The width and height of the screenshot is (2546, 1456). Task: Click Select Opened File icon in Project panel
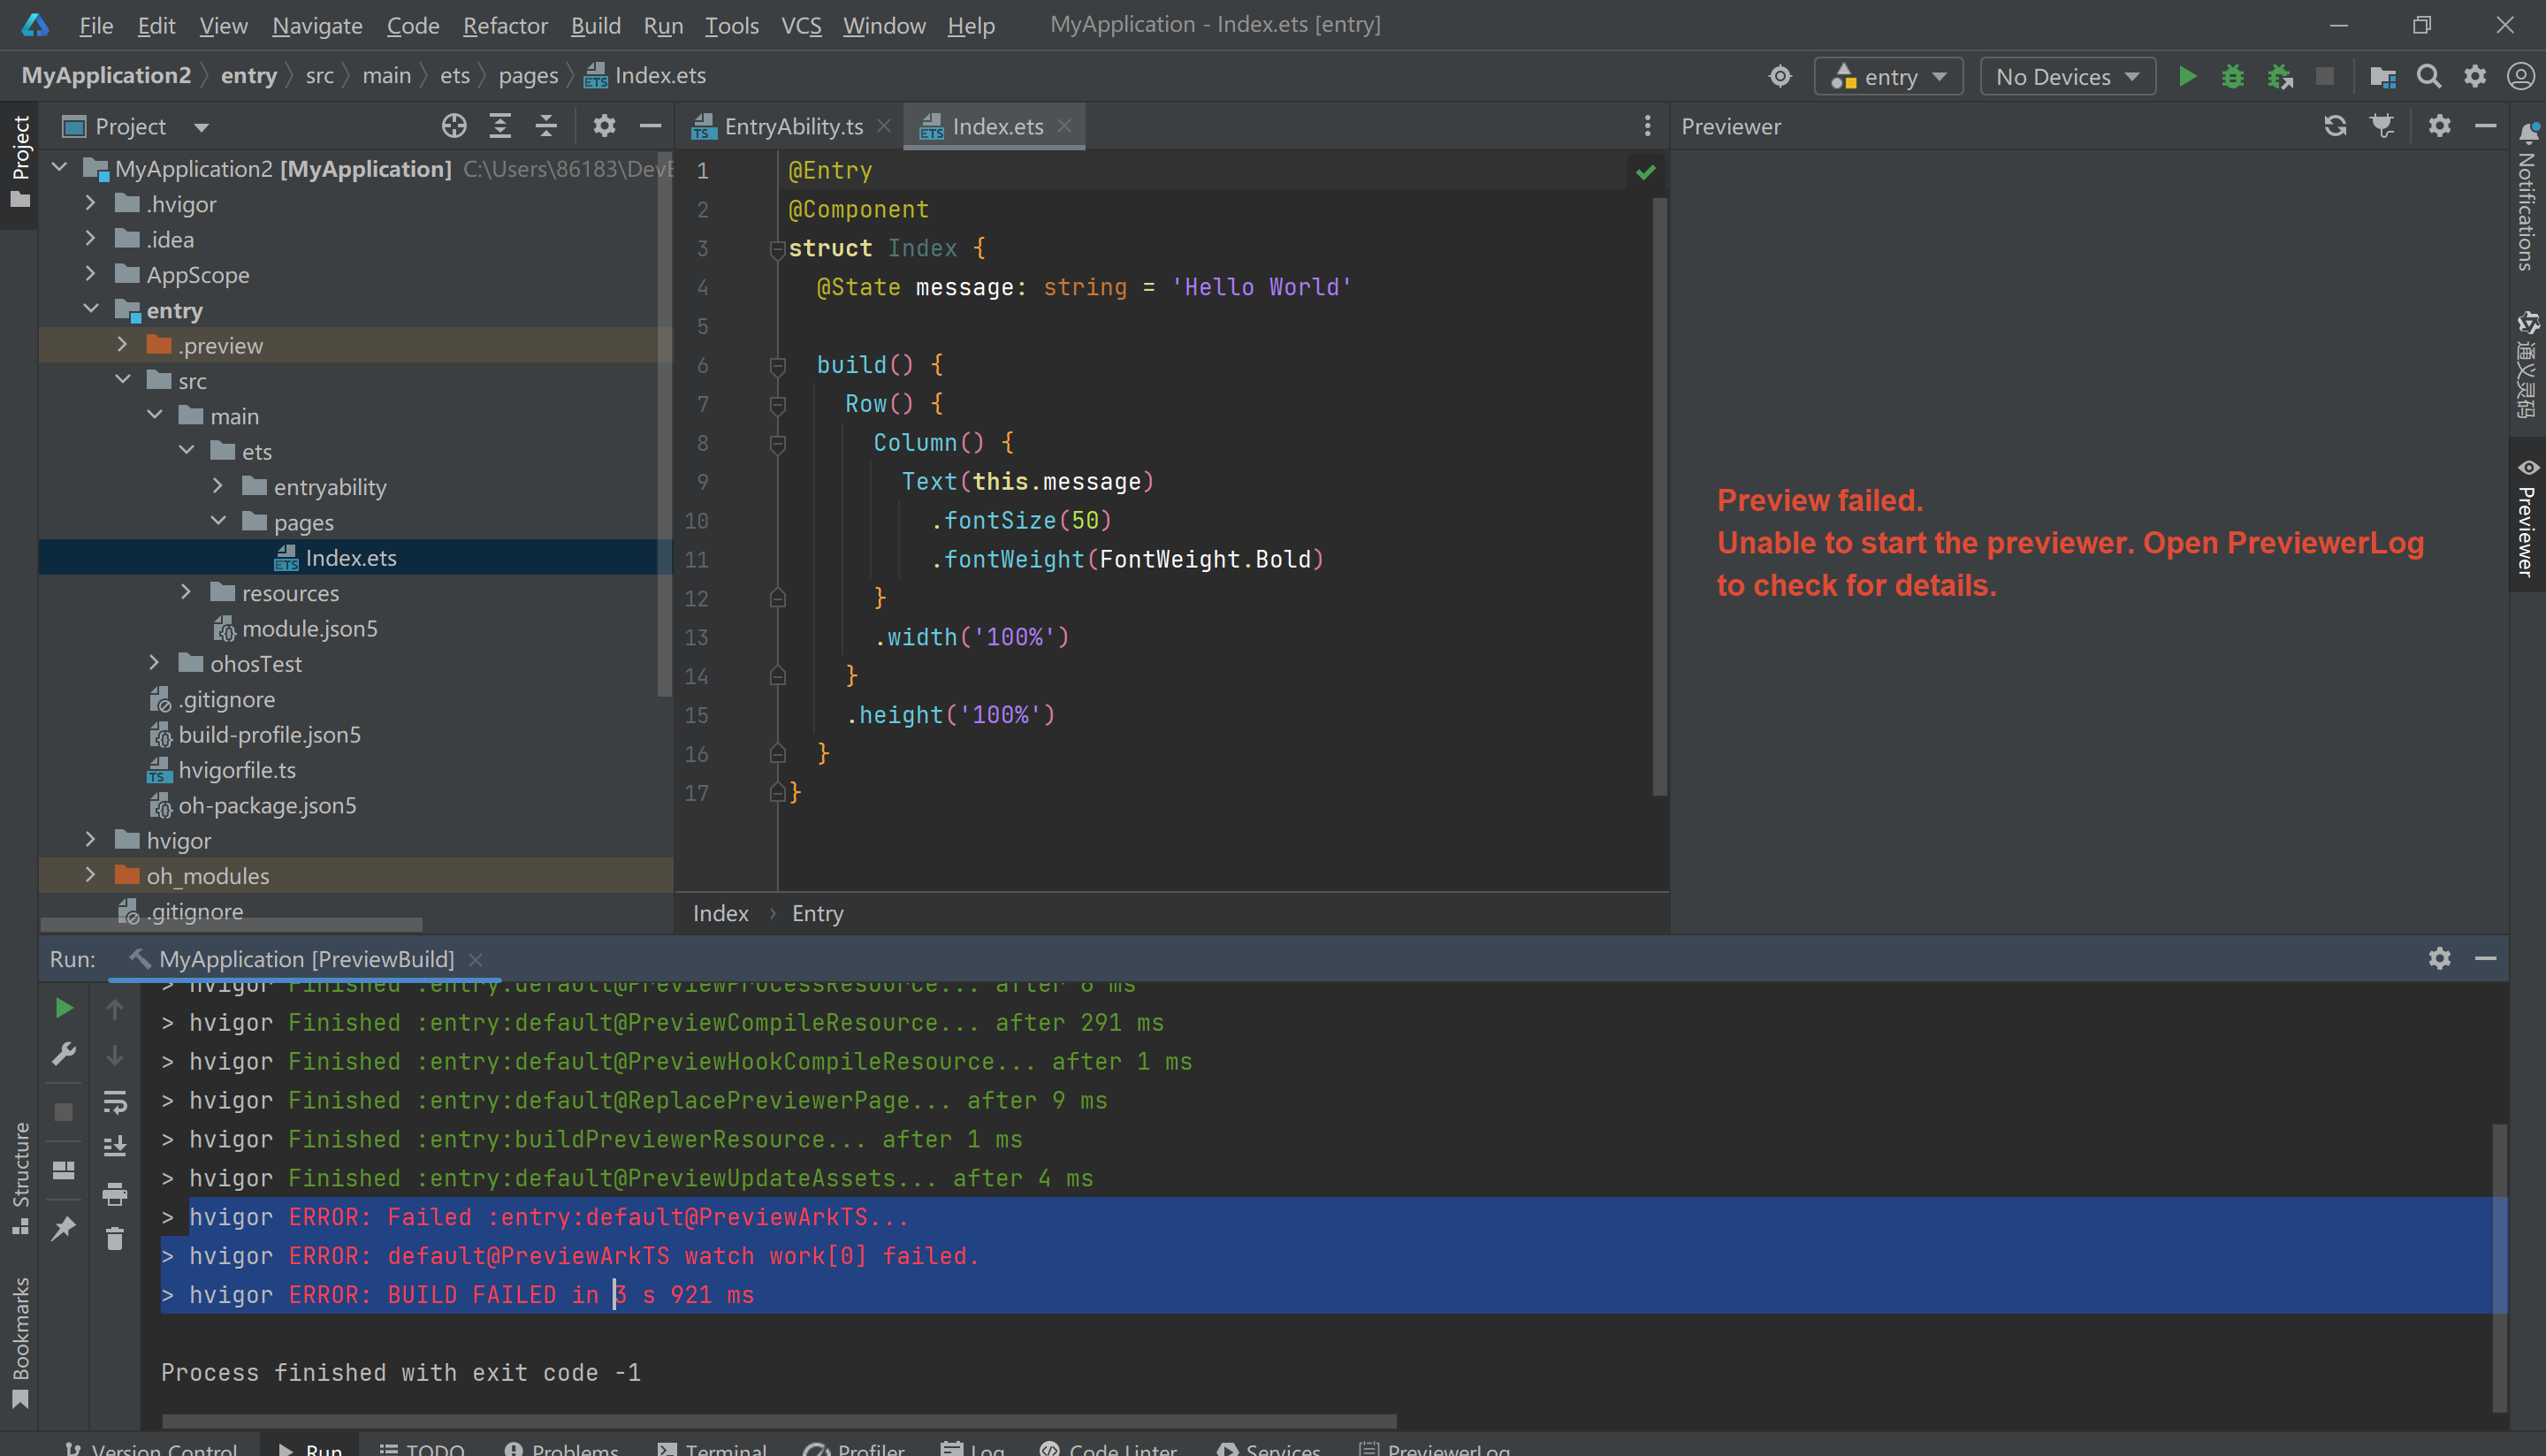pos(454,126)
